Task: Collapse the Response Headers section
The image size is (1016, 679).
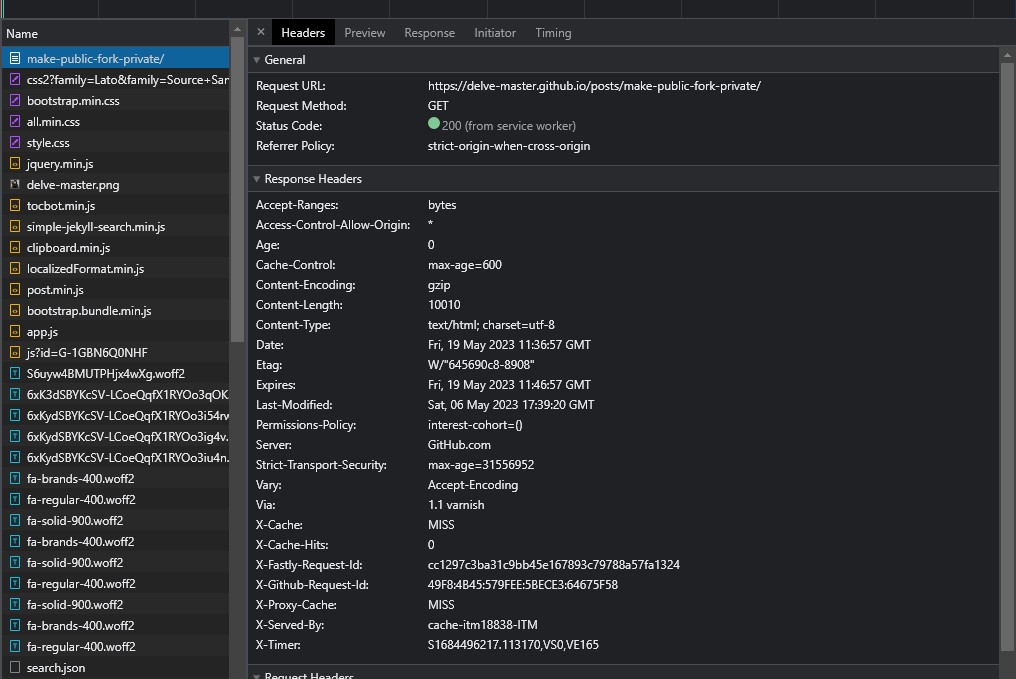Action: tap(257, 179)
